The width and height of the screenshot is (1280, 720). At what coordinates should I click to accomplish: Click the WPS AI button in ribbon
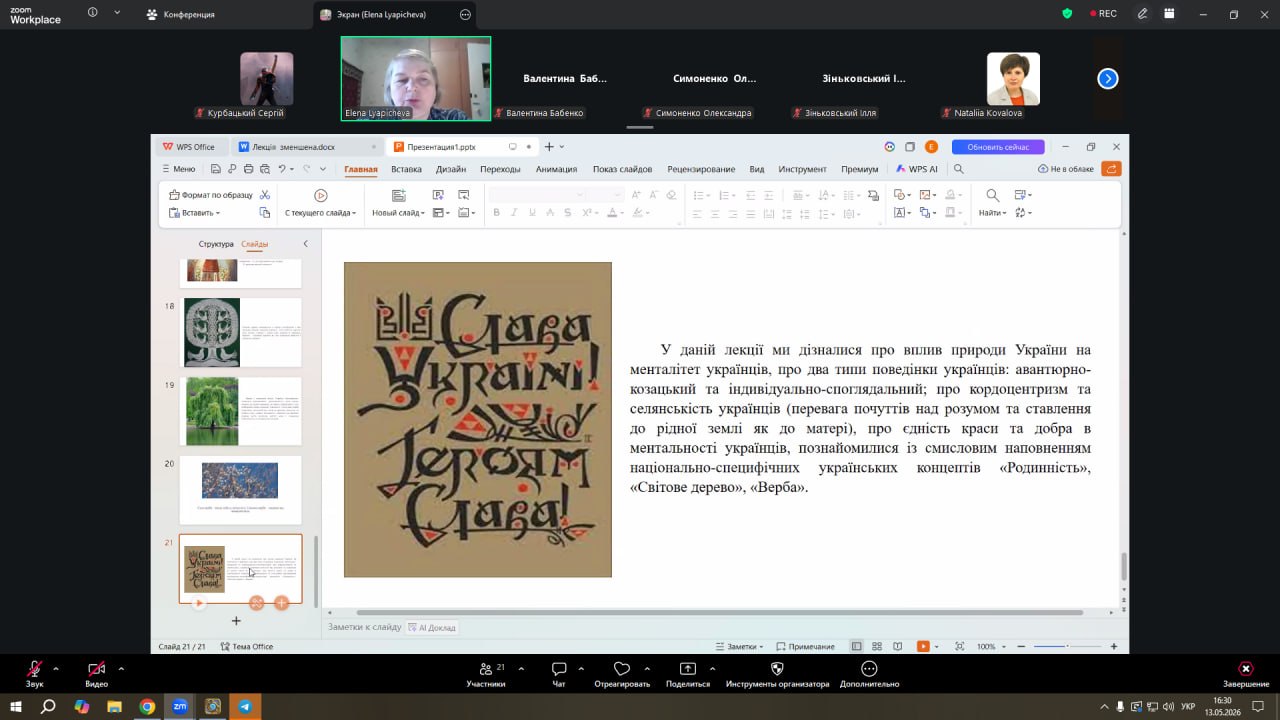[917, 169]
